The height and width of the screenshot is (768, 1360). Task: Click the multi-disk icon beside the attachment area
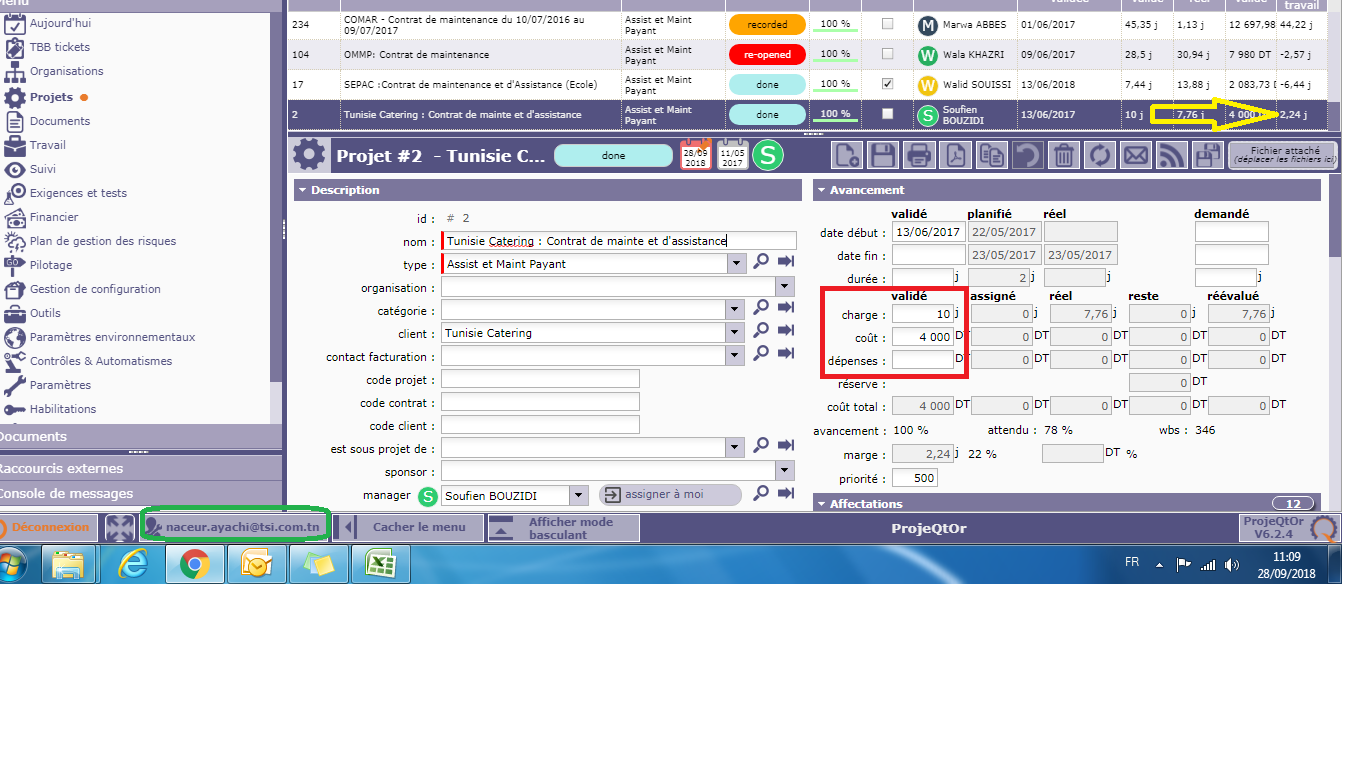tap(1208, 155)
